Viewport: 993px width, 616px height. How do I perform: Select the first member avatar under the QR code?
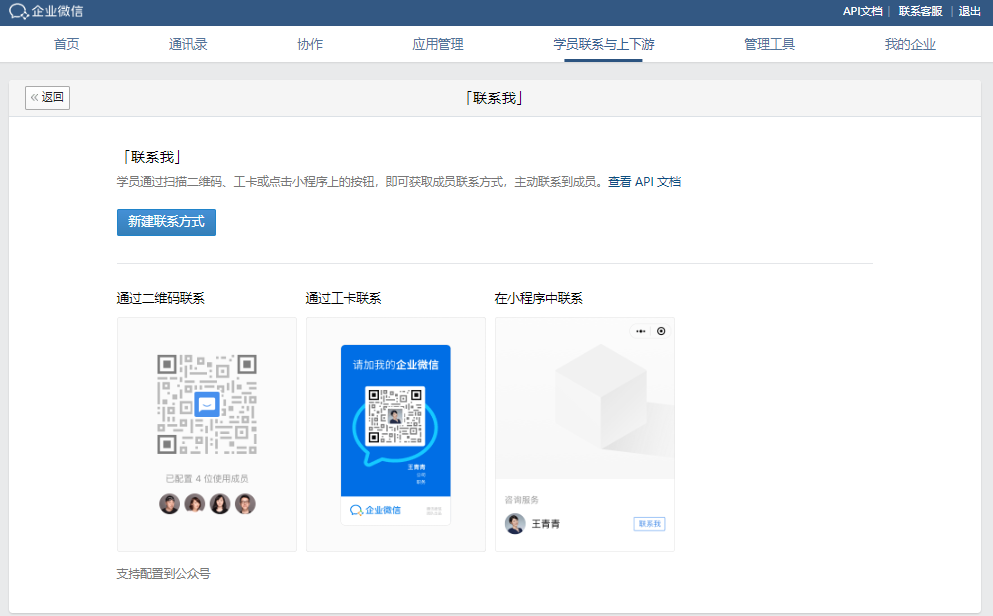click(169, 504)
